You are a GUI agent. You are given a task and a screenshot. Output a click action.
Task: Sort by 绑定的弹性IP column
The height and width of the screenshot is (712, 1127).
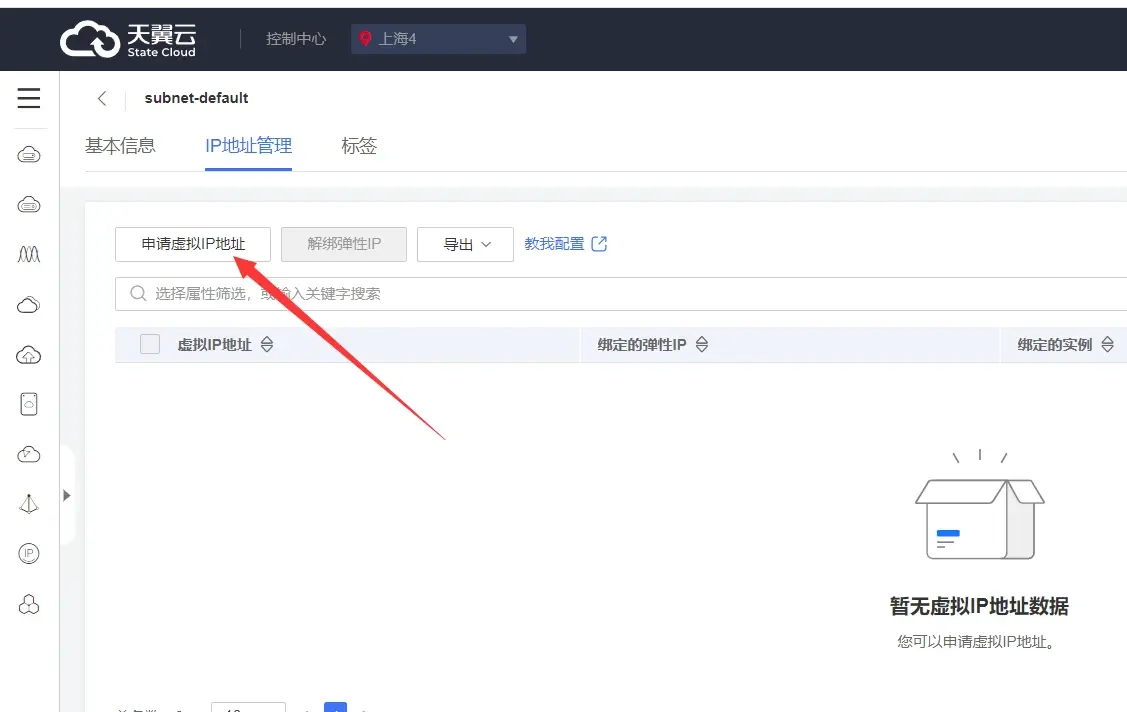tap(702, 344)
